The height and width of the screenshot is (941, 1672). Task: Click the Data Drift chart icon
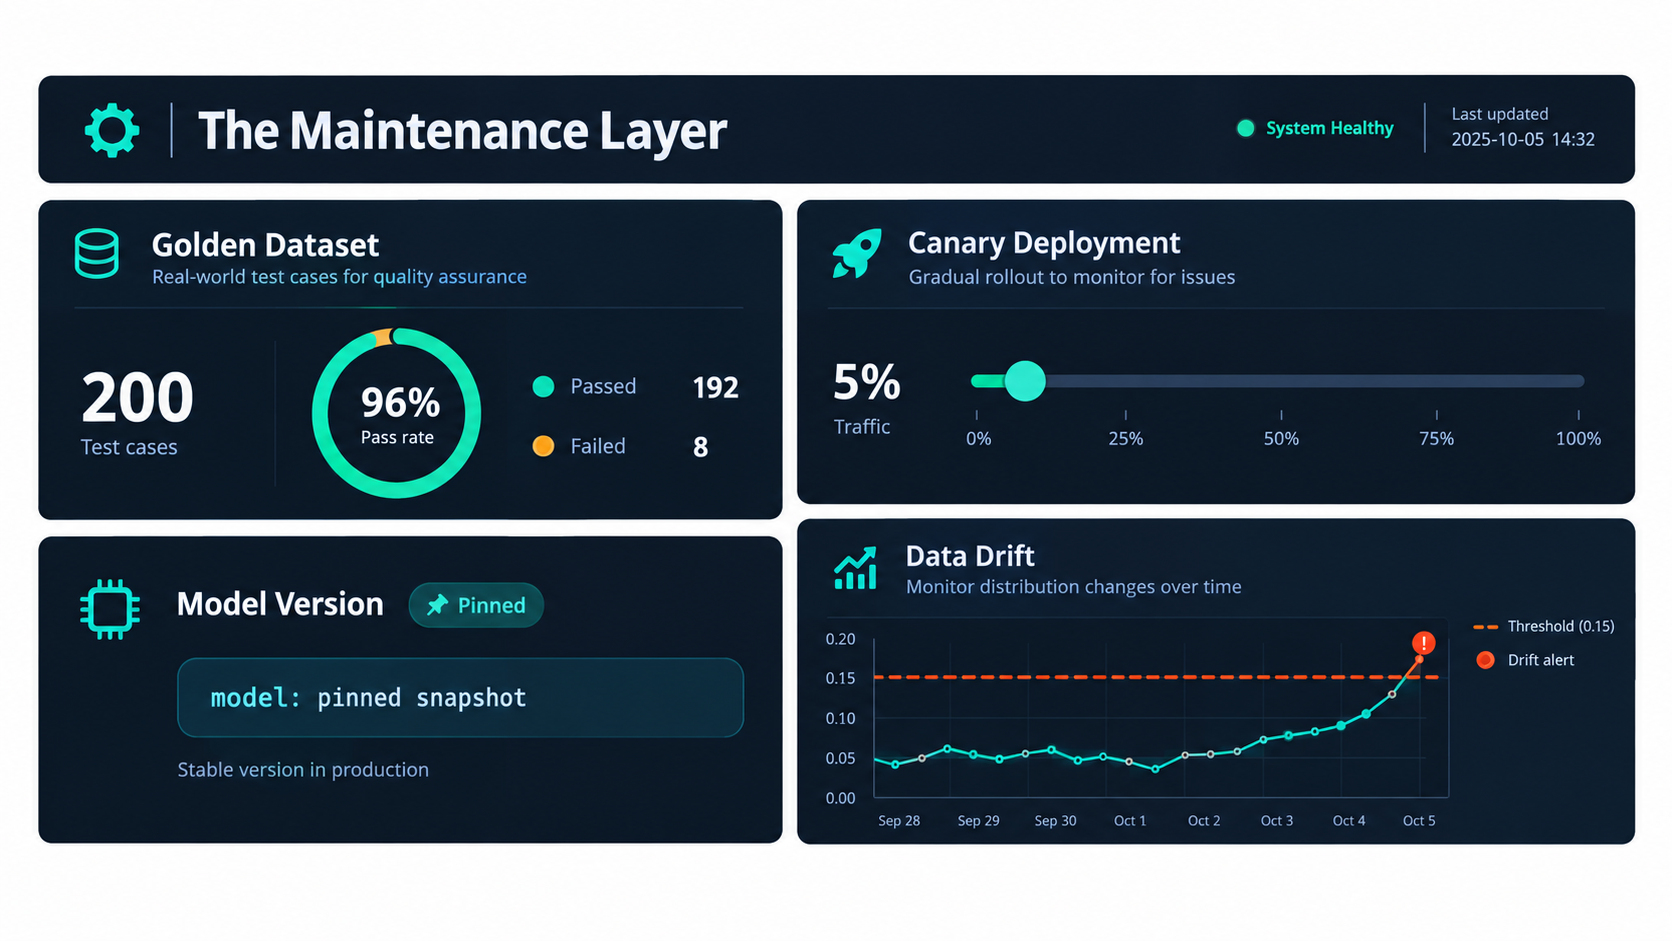[855, 568]
